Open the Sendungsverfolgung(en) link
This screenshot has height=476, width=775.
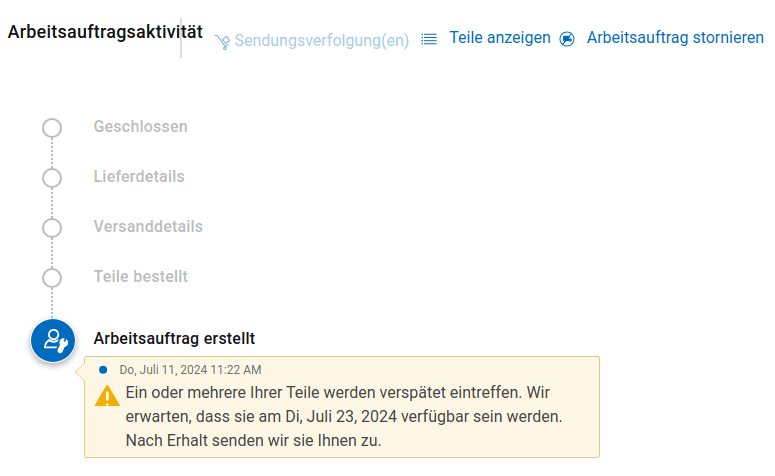pos(321,40)
